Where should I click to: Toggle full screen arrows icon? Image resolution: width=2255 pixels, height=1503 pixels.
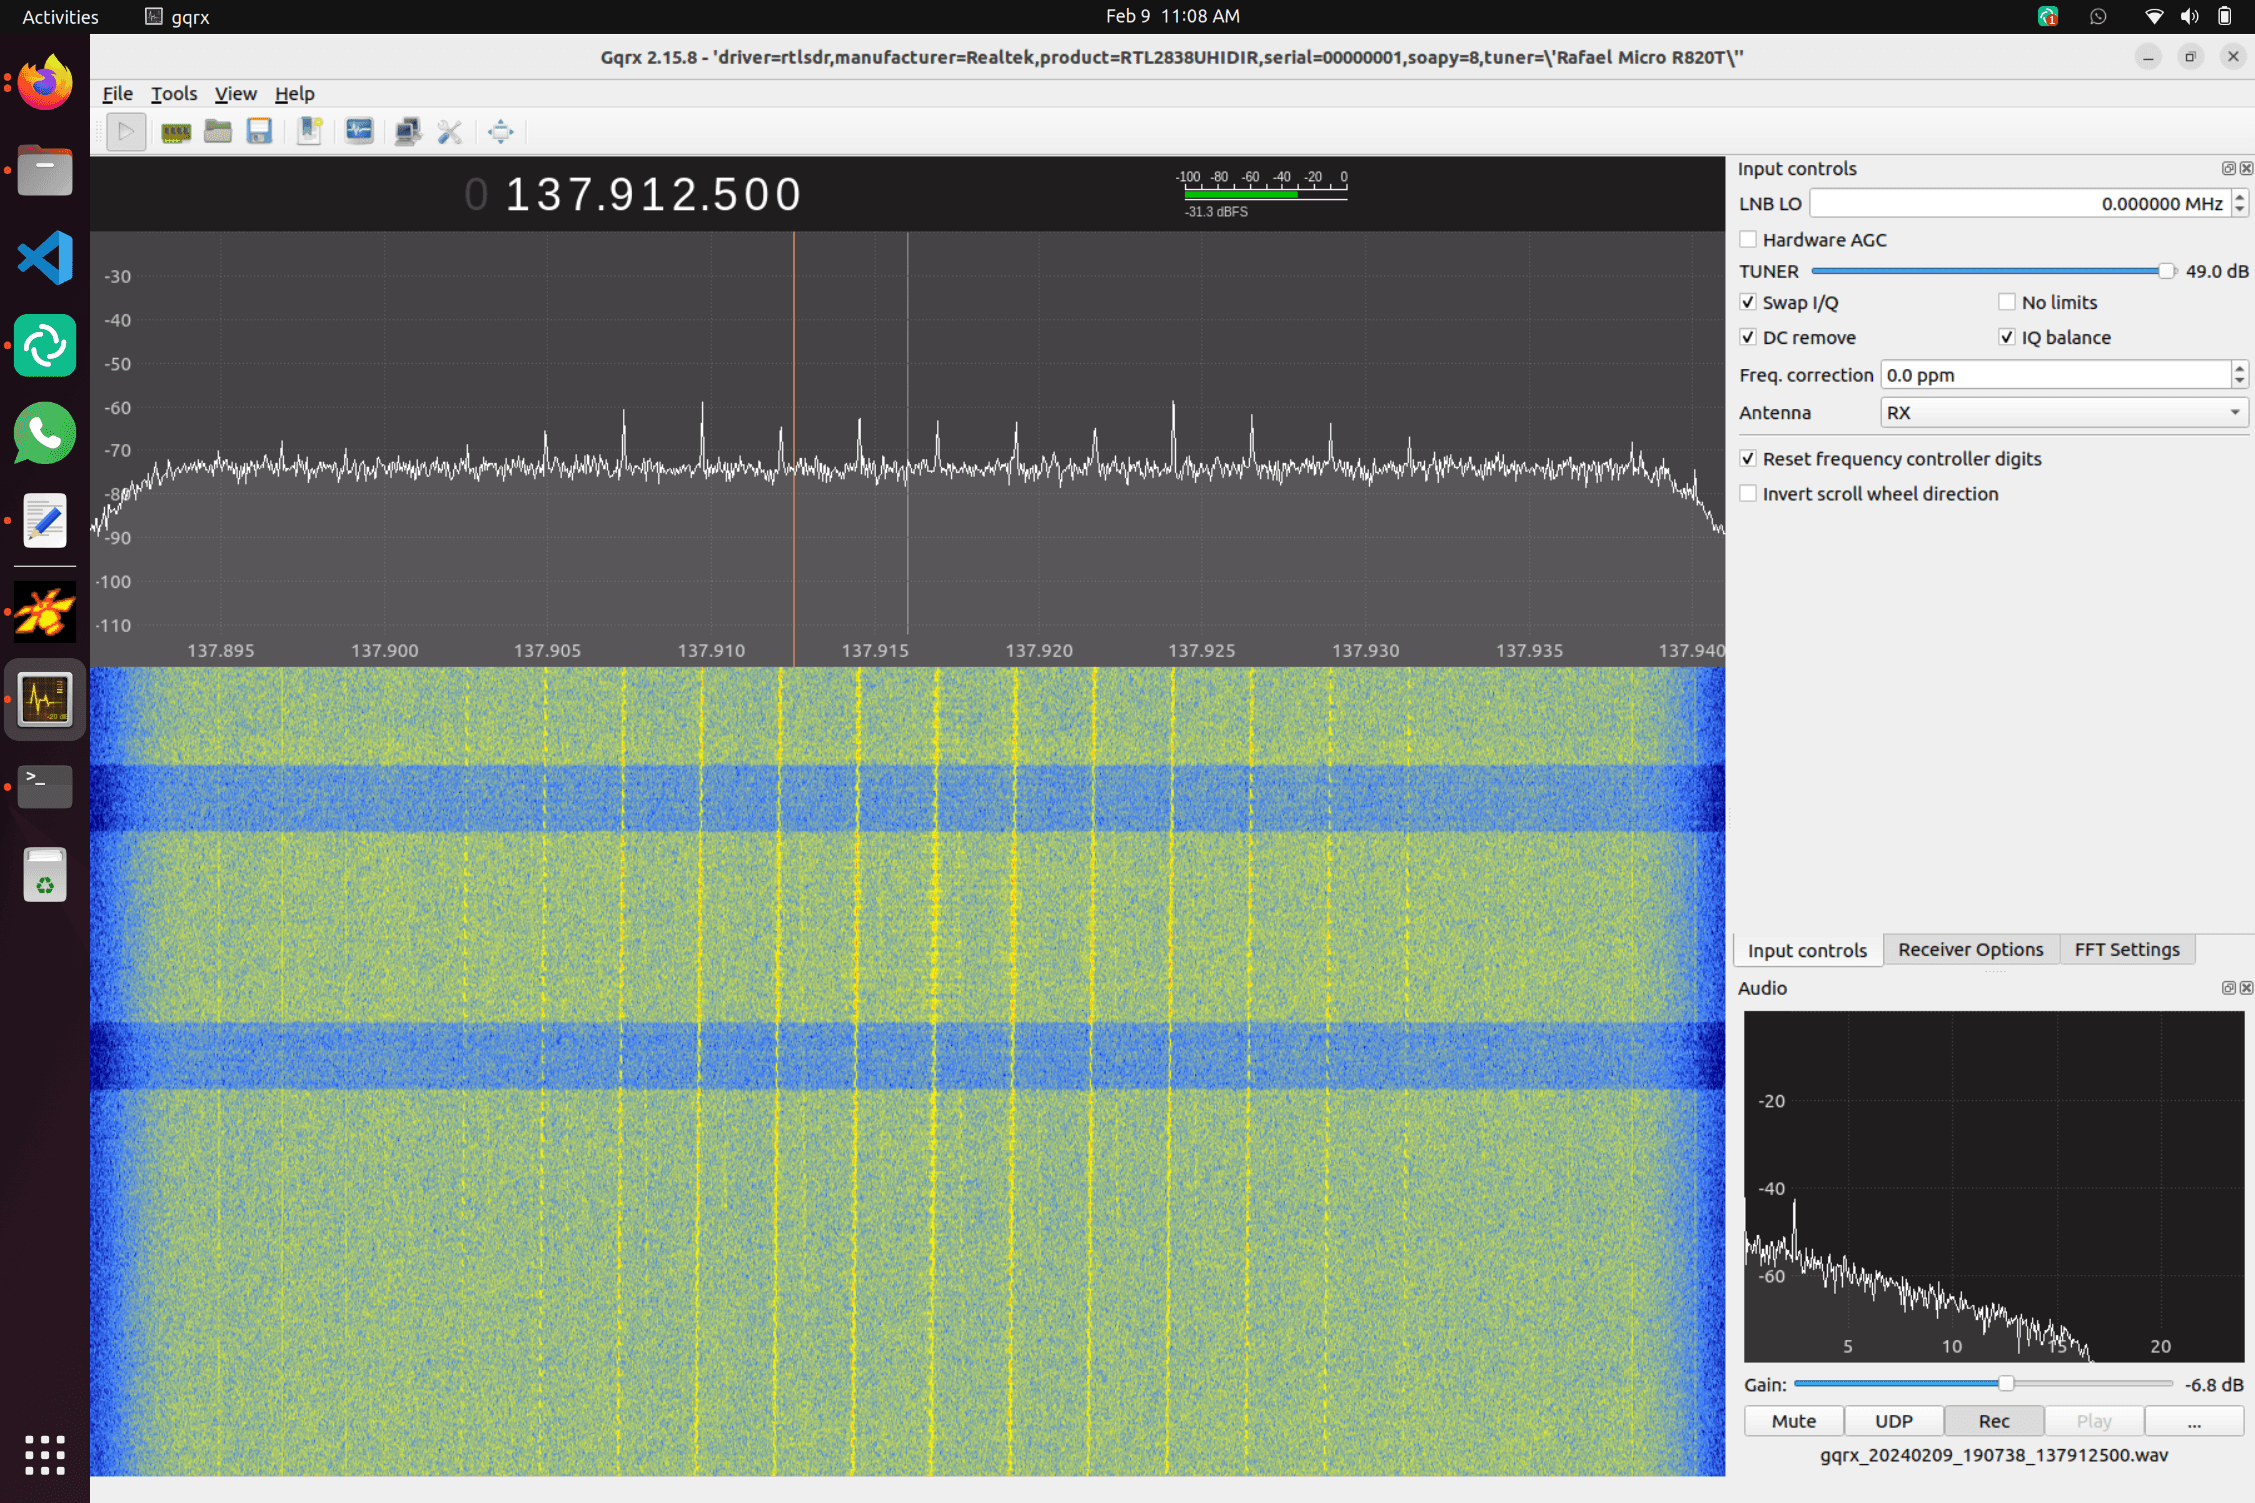pyautogui.click(x=501, y=131)
